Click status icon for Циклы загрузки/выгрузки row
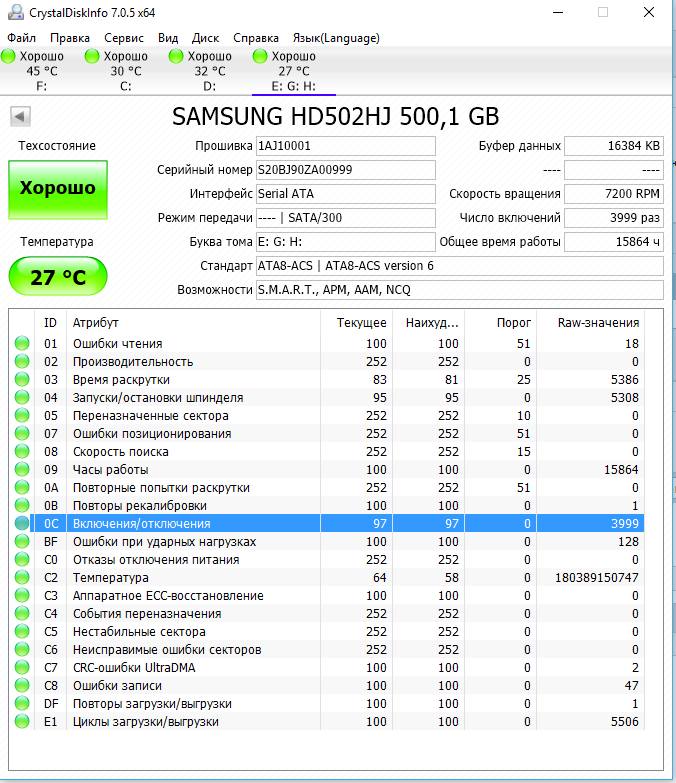The width and height of the screenshot is (676, 783). [x=22, y=721]
